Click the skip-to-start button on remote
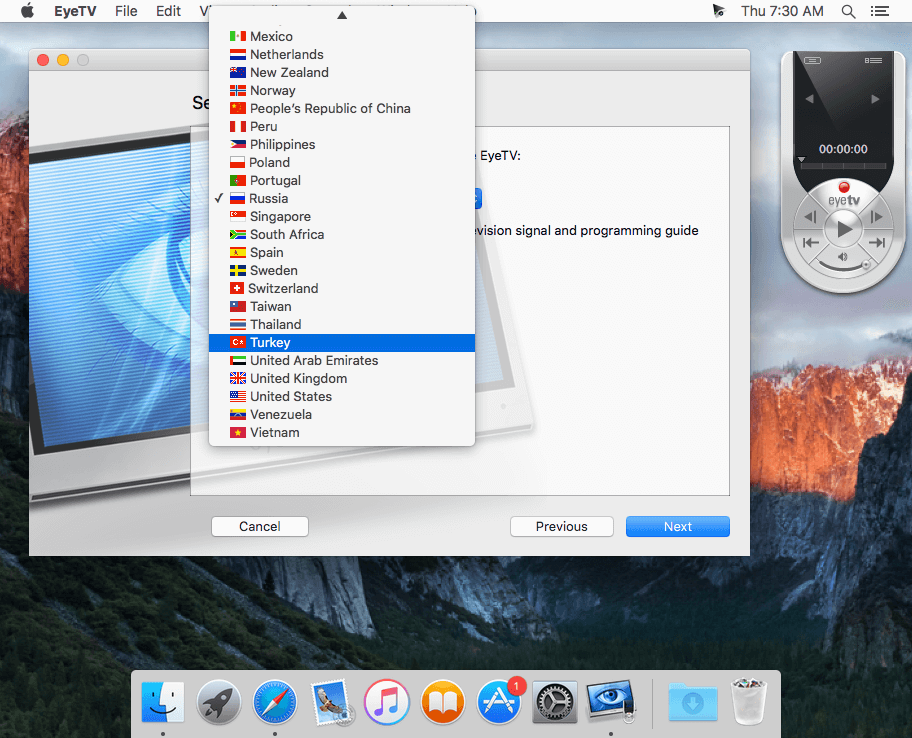Image resolution: width=912 pixels, height=738 pixels. coord(810,243)
